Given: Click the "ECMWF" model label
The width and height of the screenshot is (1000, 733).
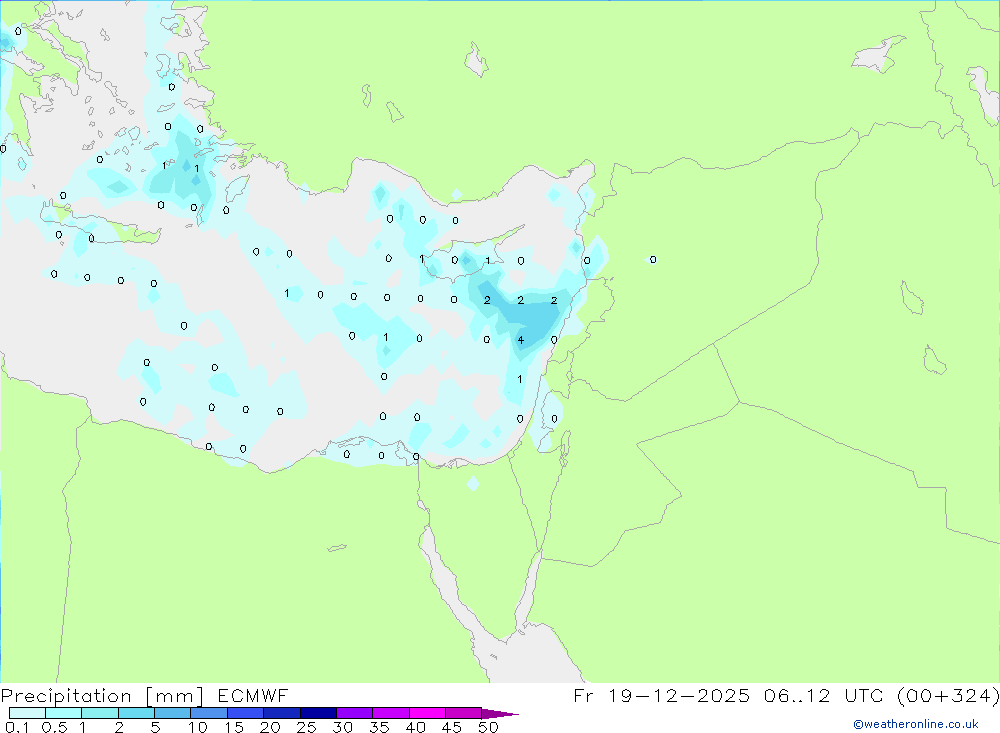Looking at the screenshot, I should point(253,696).
